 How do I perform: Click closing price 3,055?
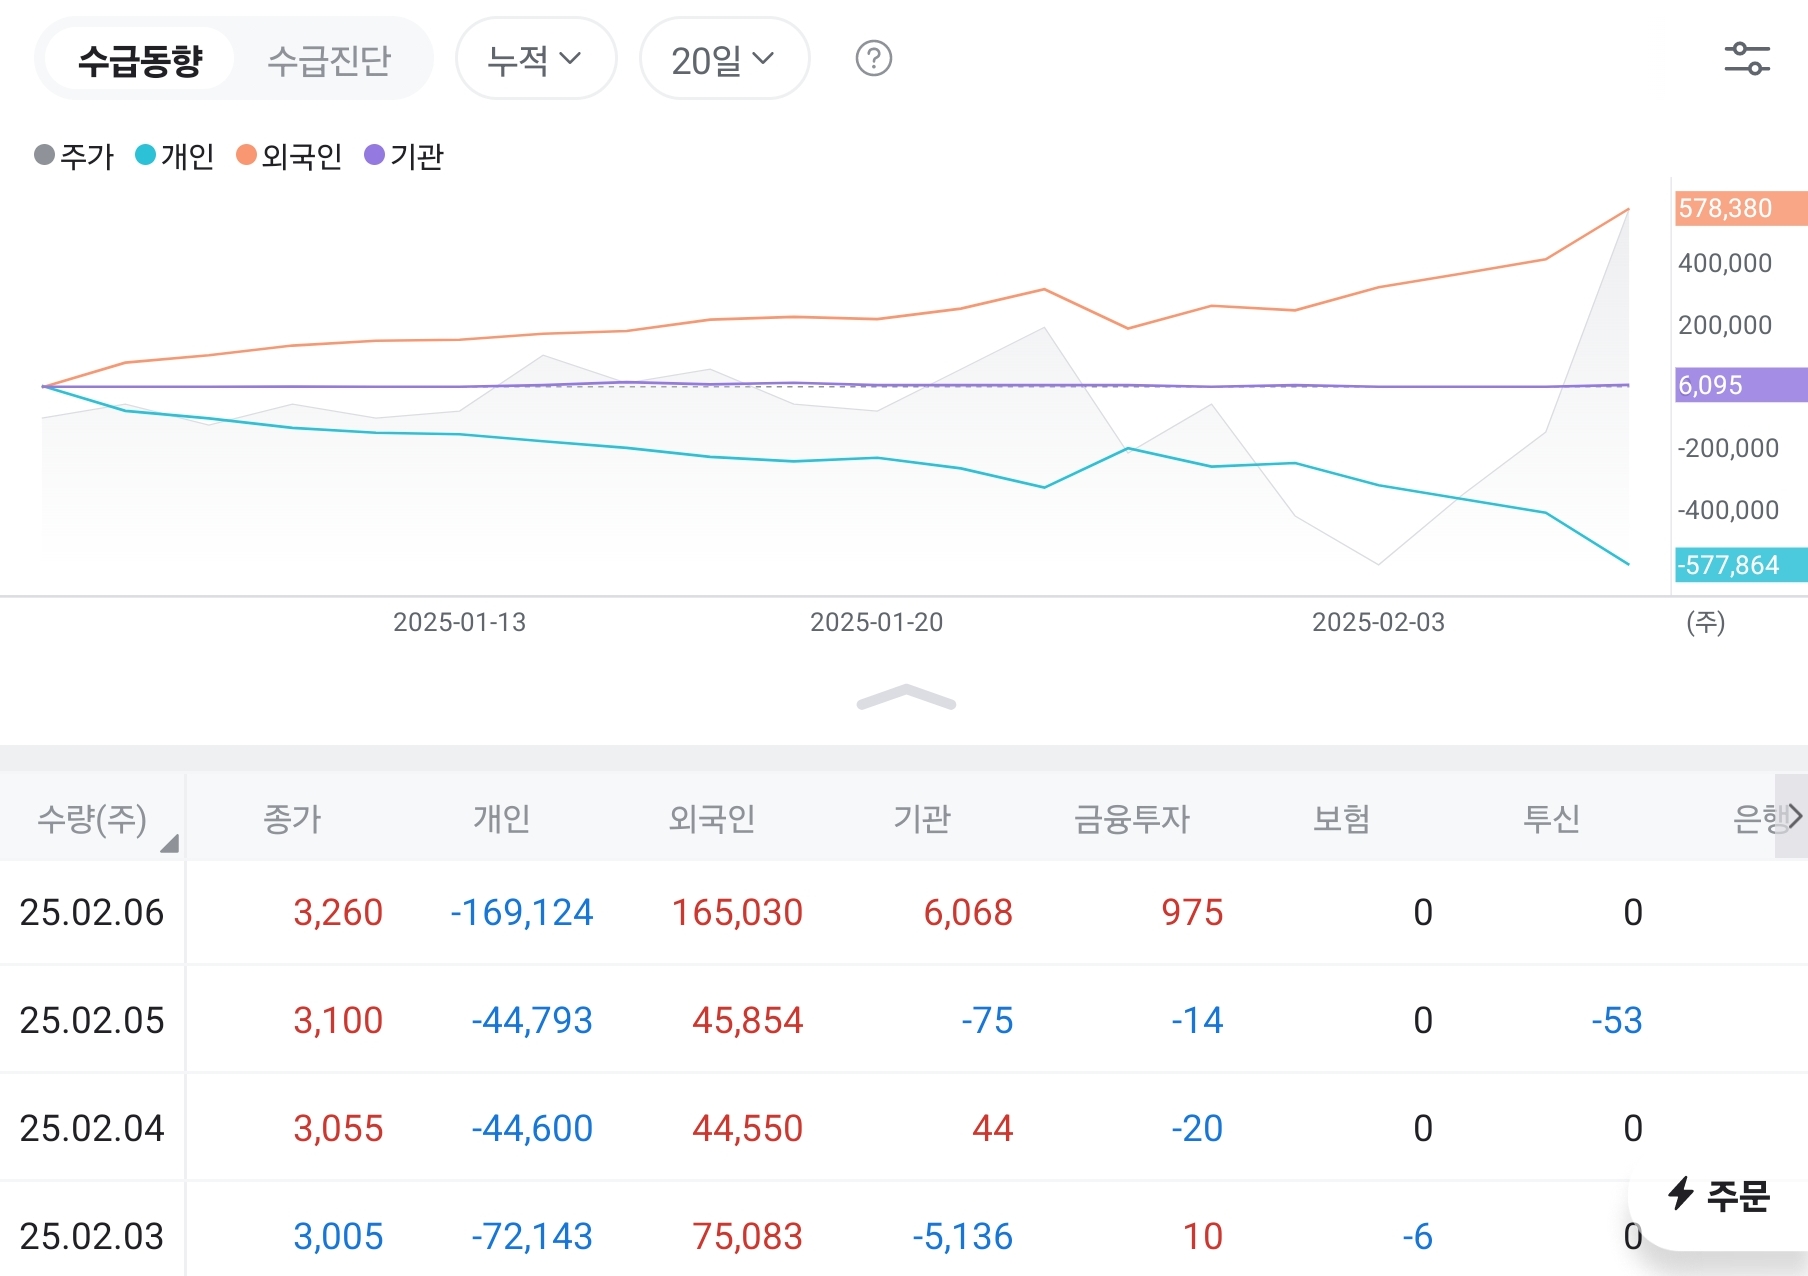pos(338,1128)
